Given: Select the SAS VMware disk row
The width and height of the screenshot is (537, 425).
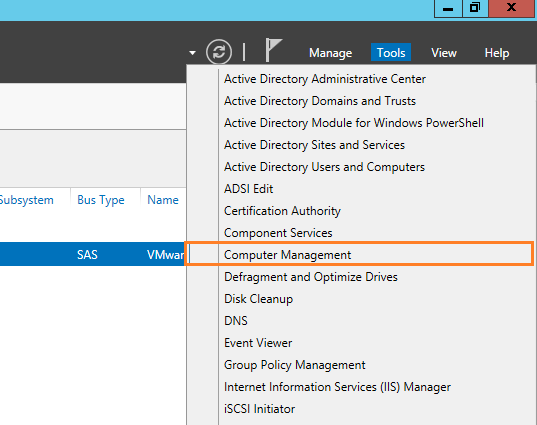Looking at the screenshot, I should point(92,254).
